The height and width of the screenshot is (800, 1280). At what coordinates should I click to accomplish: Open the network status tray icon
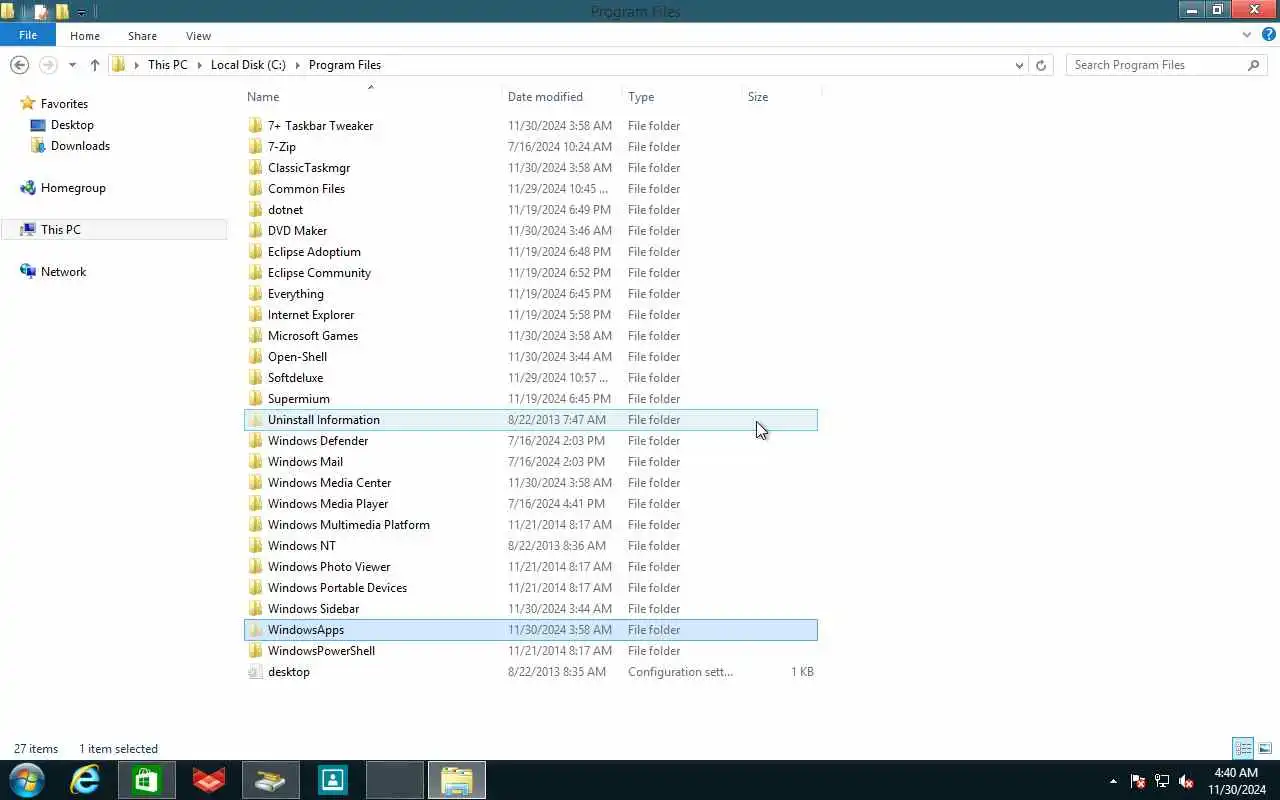(x=1162, y=781)
